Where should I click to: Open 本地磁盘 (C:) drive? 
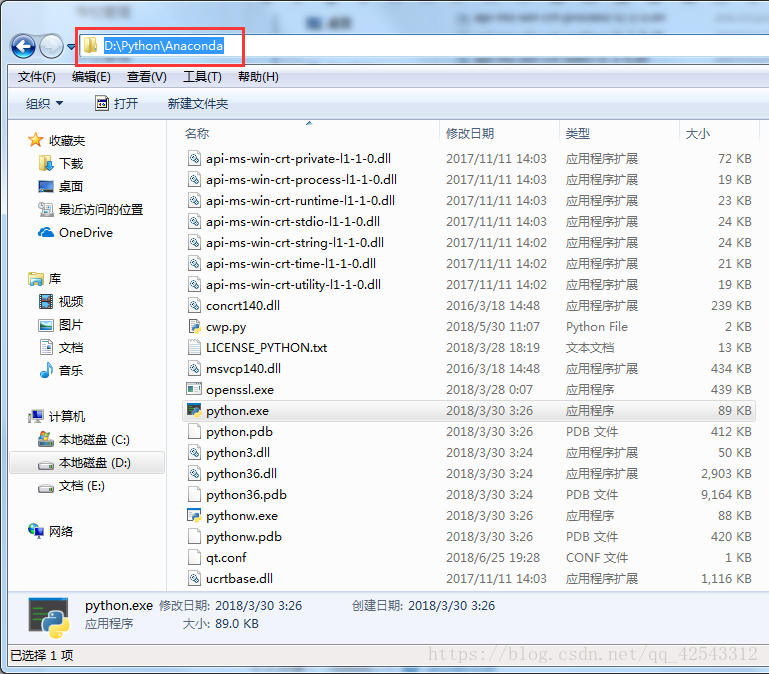click(84, 440)
